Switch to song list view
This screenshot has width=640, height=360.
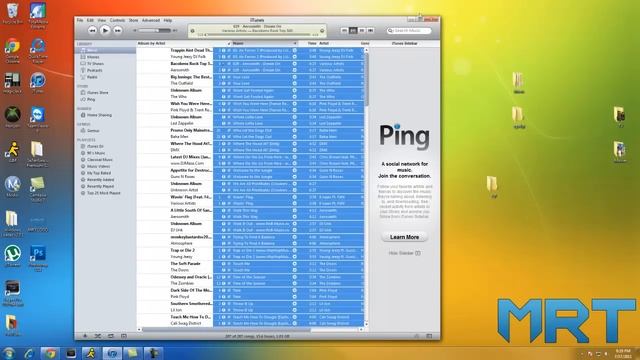coord(344,31)
